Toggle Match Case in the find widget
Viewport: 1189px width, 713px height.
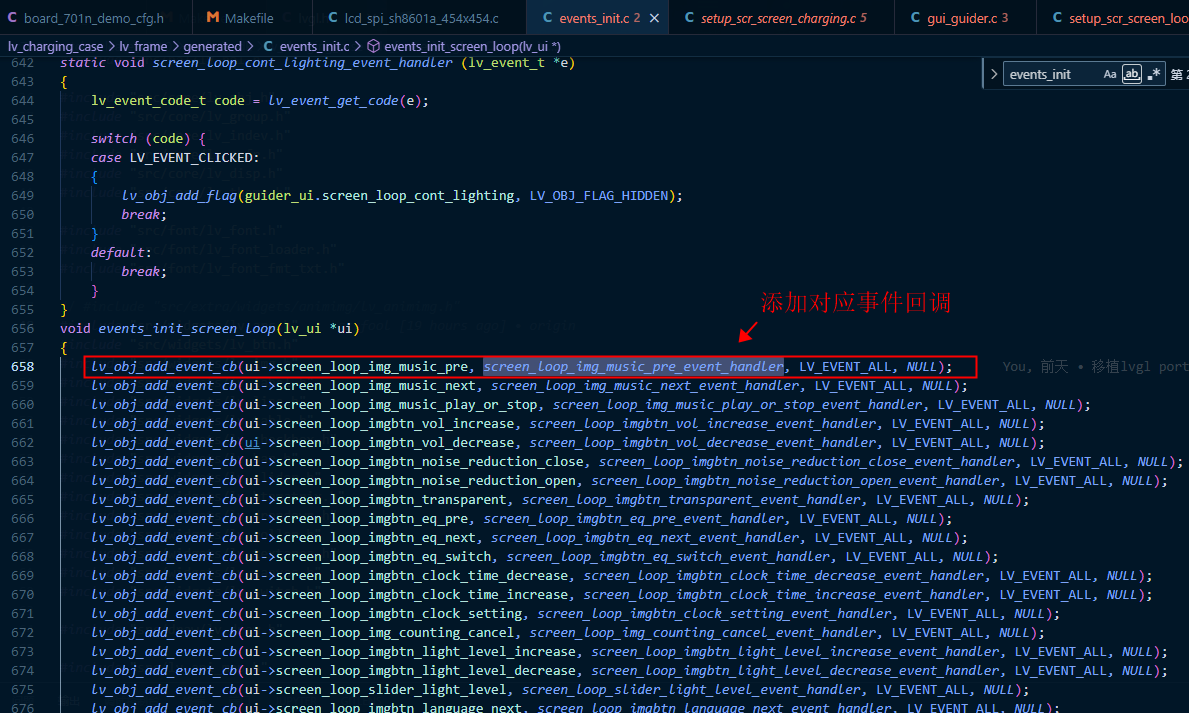coord(1110,74)
